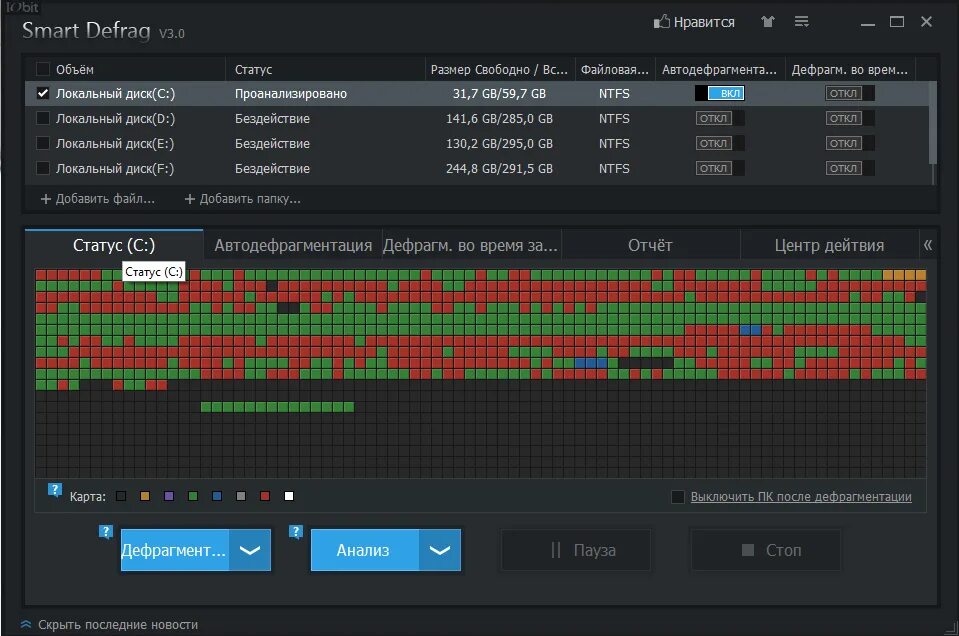The image size is (959, 636).
Task: Click the Файловая... column header
Action: click(x=615, y=69)
